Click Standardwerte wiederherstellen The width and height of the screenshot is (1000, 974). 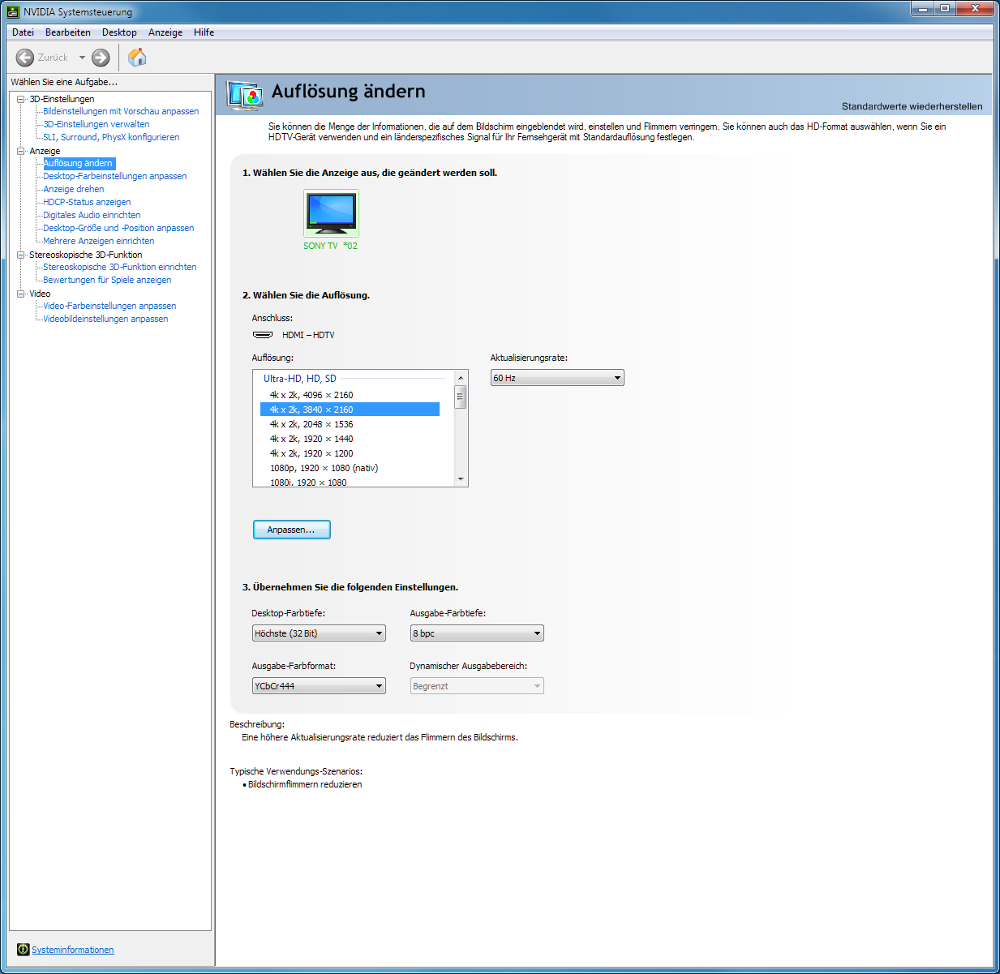point(911,107)
